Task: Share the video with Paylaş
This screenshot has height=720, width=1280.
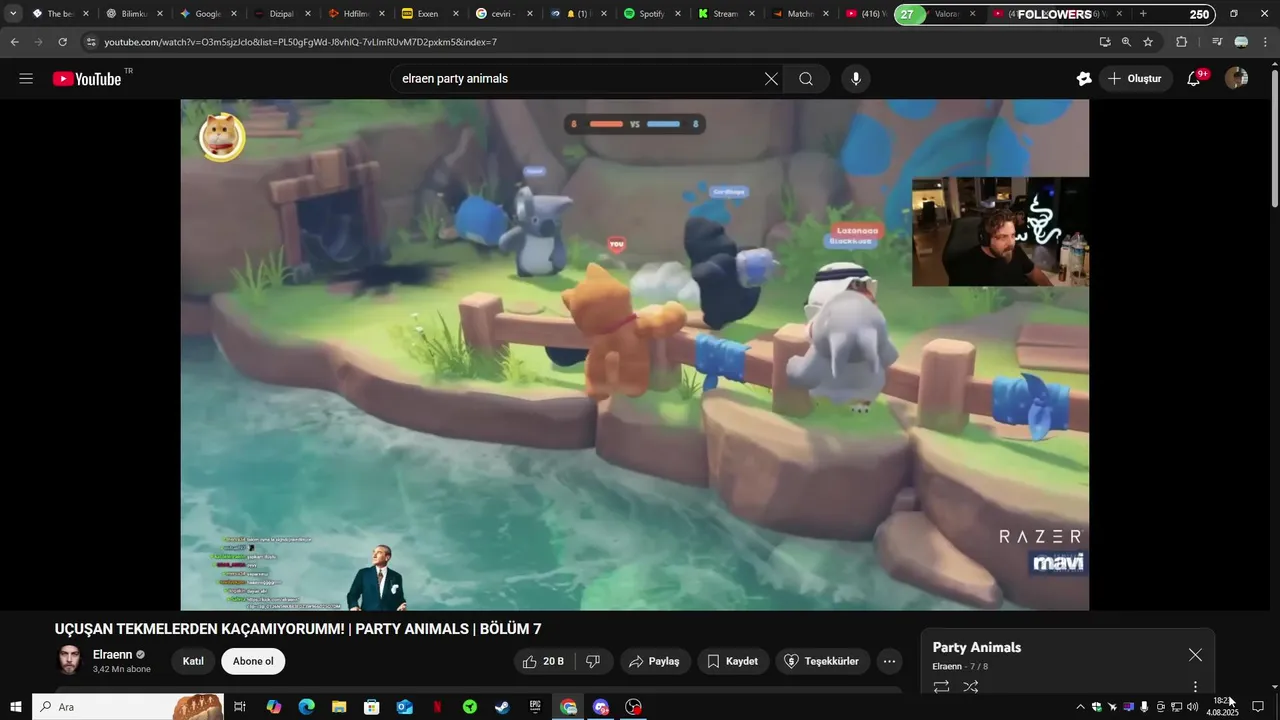Action: pos(654,661)
